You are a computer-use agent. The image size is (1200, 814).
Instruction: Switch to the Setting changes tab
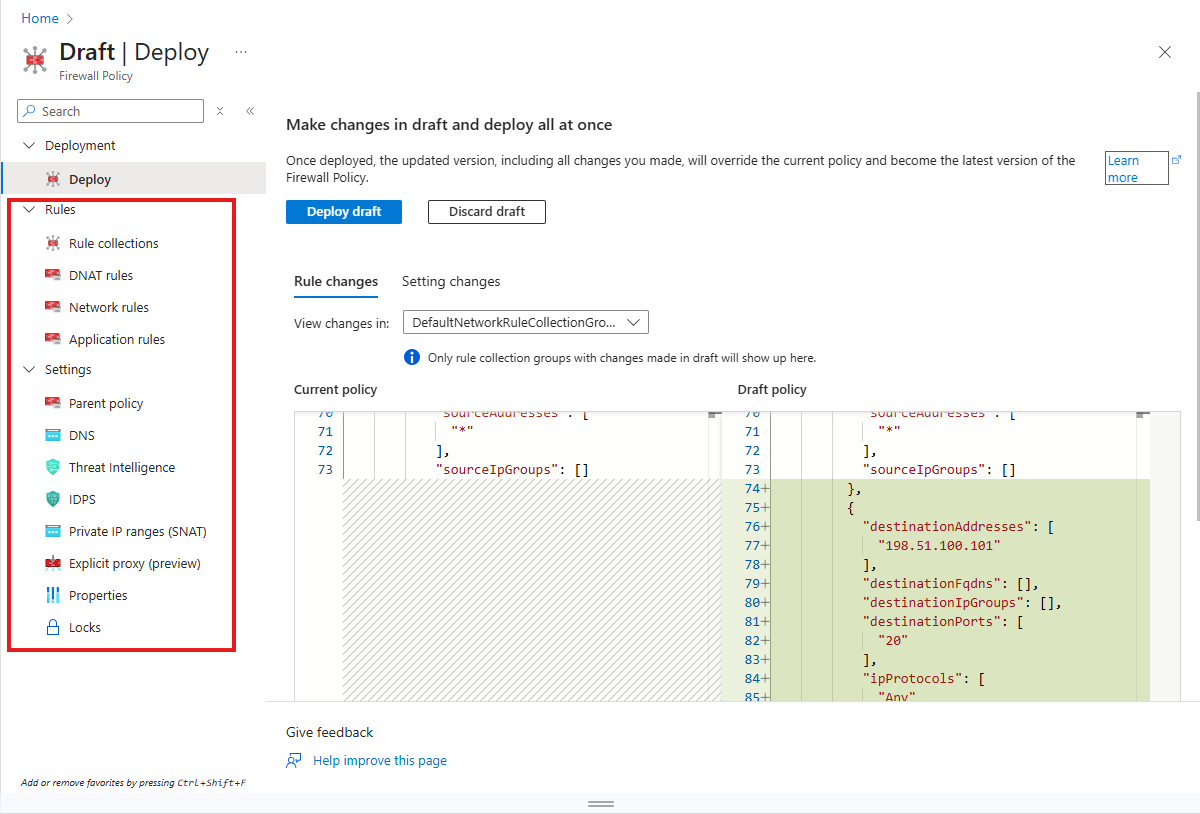[451, 281]
